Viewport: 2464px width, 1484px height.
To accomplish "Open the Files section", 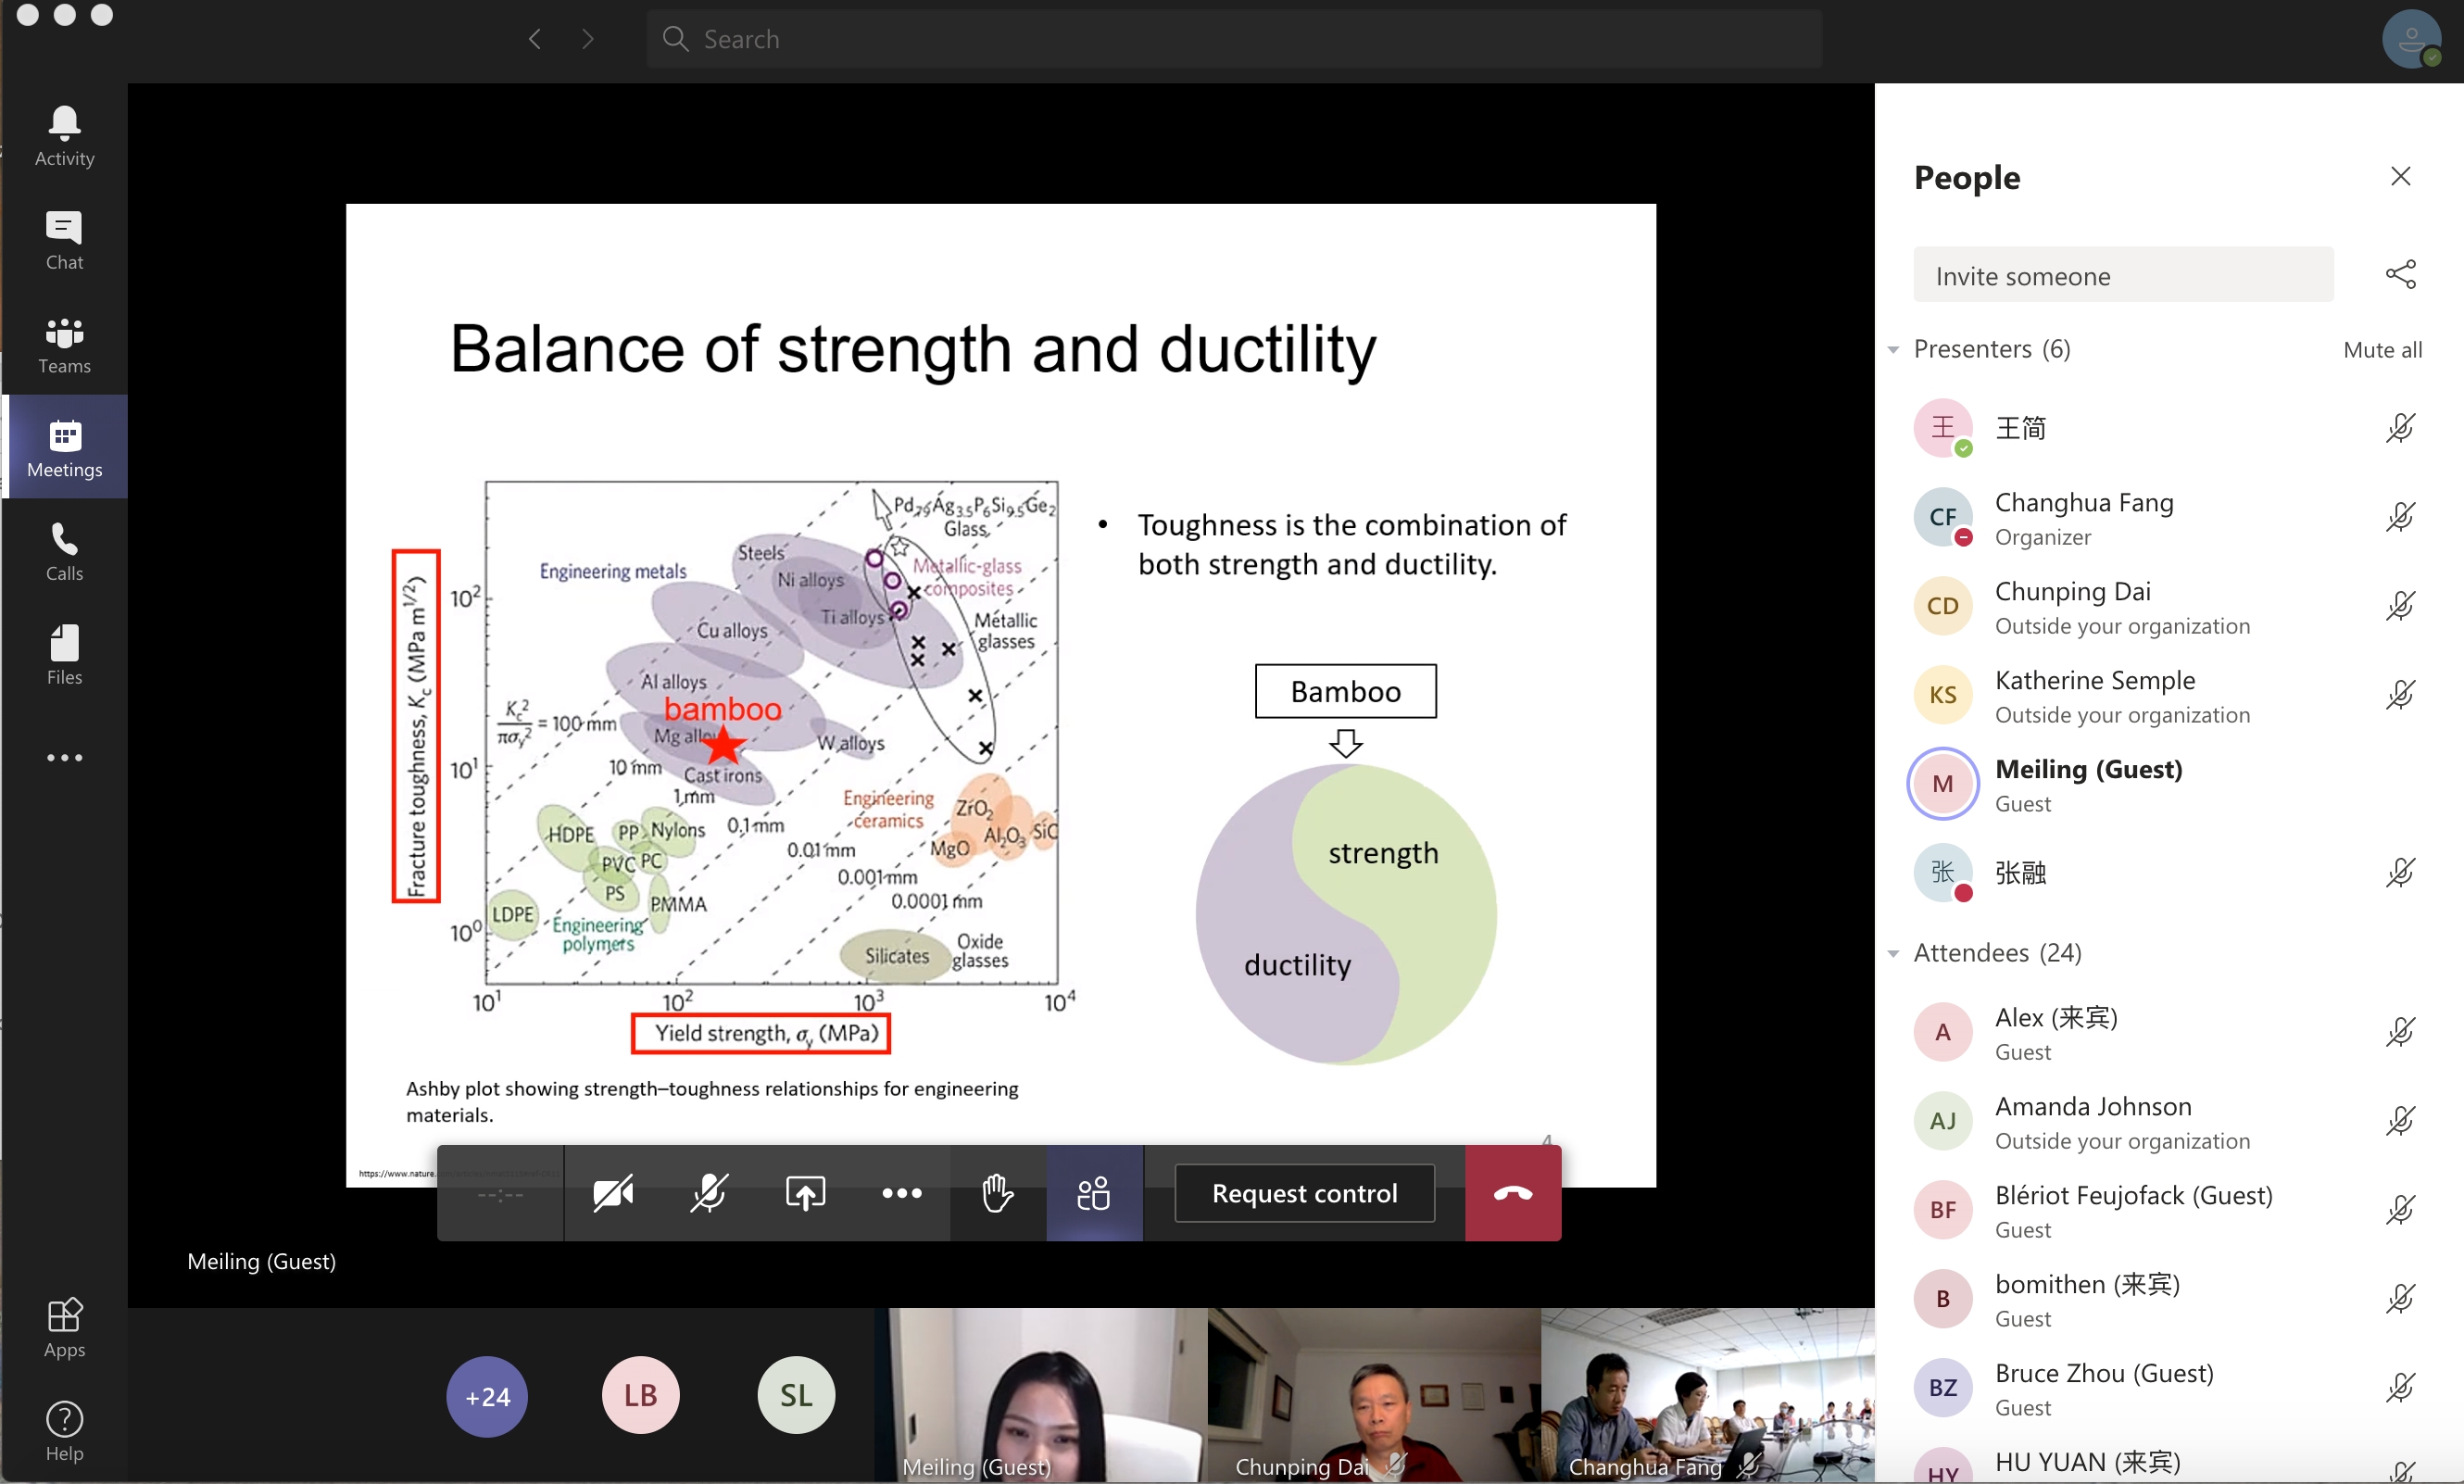I will point(64,655).
